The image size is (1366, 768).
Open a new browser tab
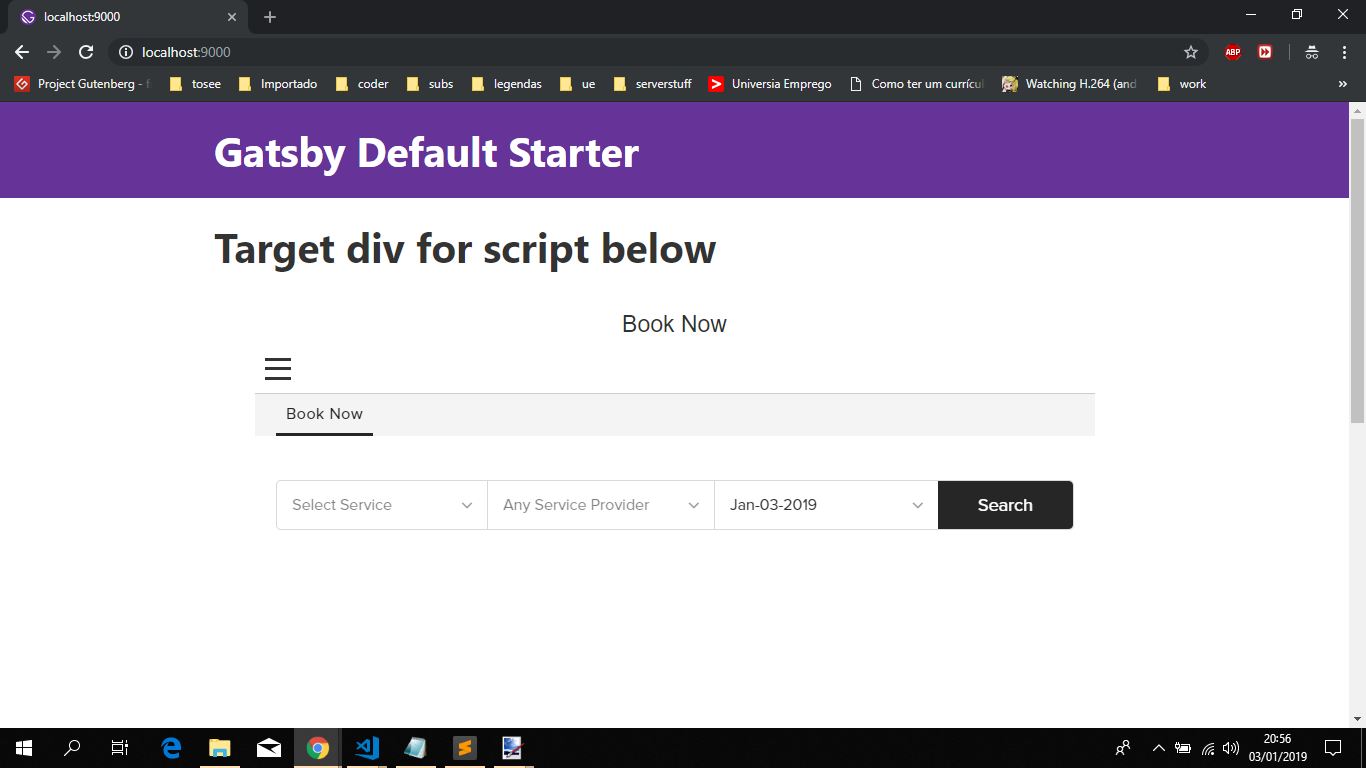coord(270,17)
